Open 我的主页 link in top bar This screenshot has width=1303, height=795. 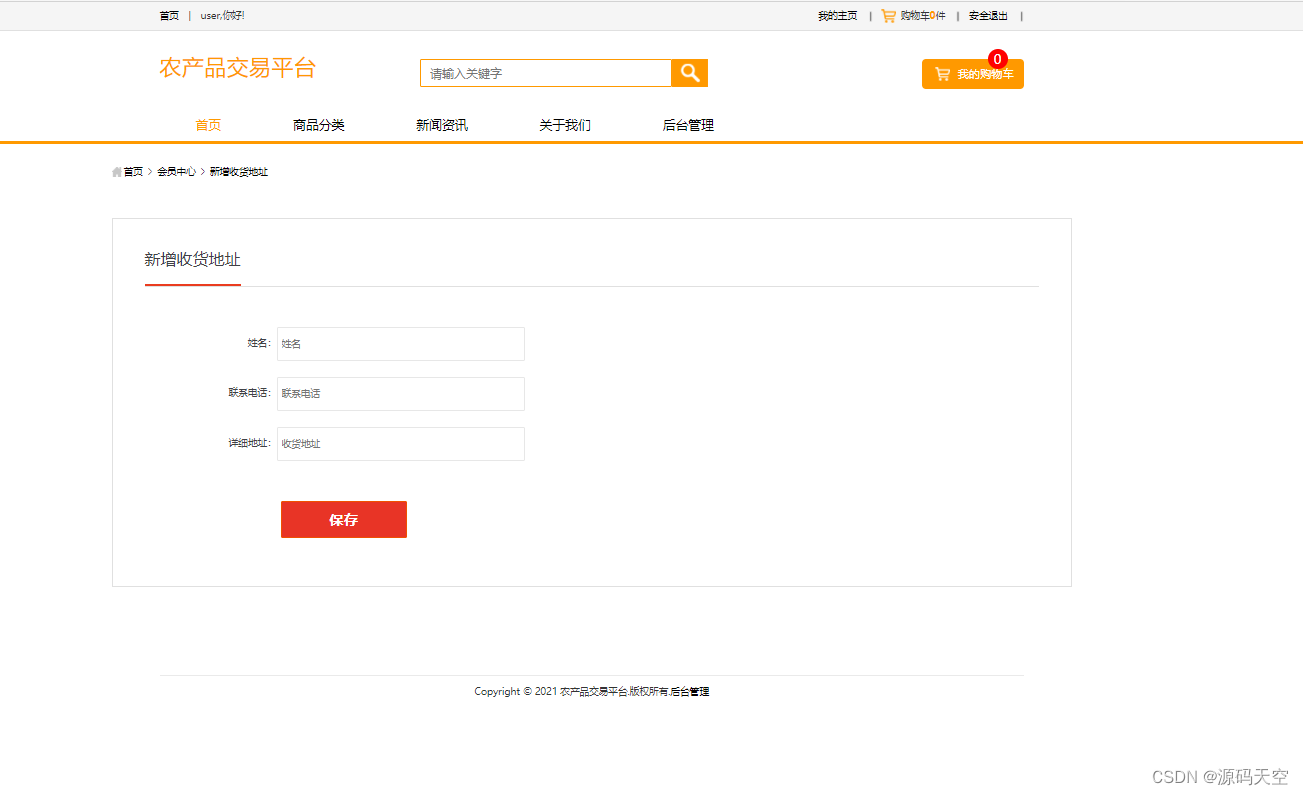[836, 15]
